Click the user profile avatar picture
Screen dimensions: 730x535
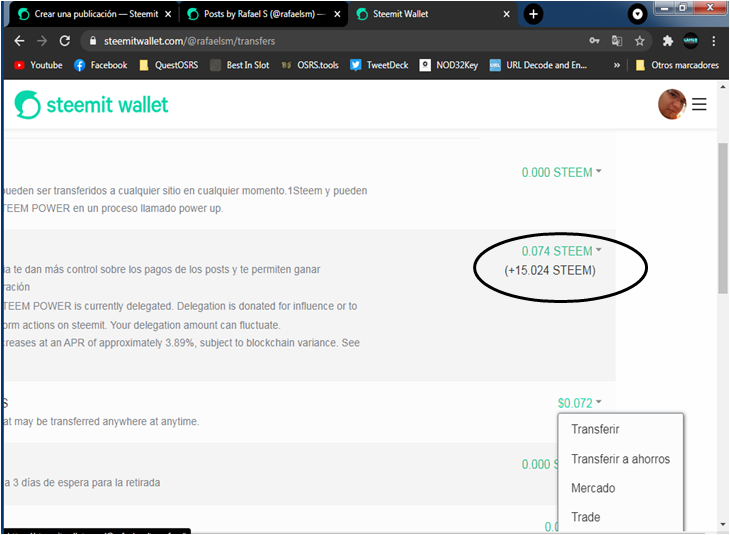click(672, 104)
